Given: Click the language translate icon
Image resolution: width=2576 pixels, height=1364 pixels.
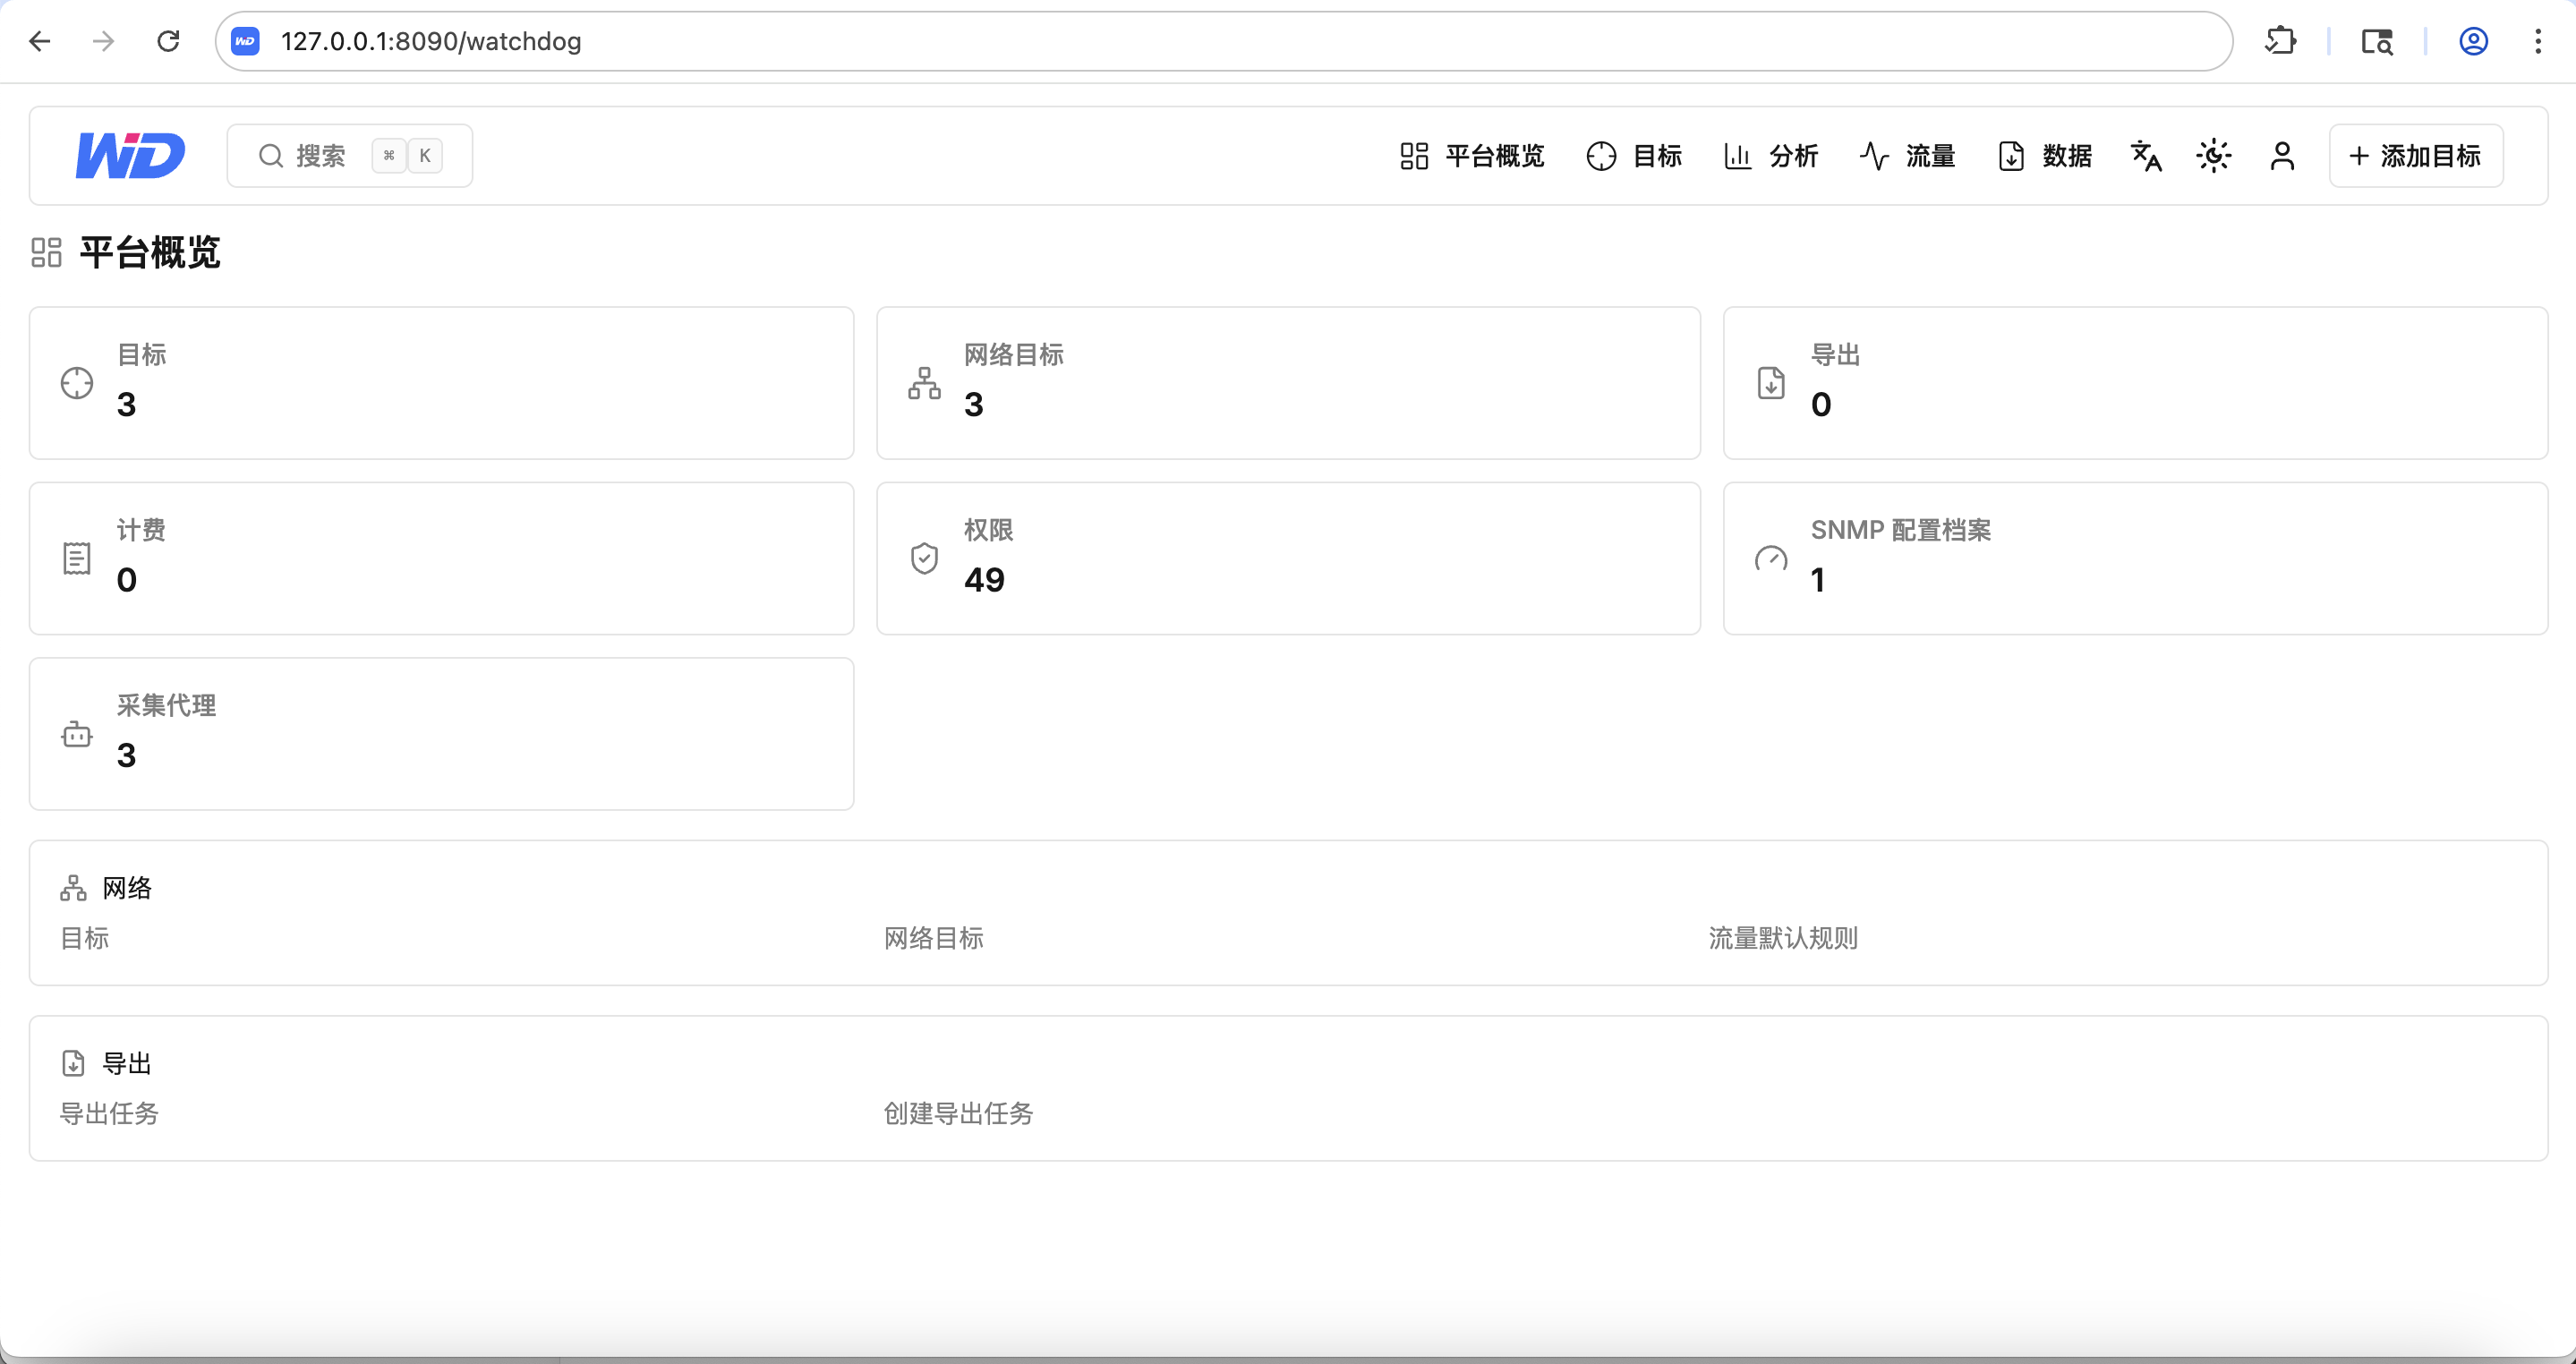Looking at the screenshot, I should (x=2146, y=156).
